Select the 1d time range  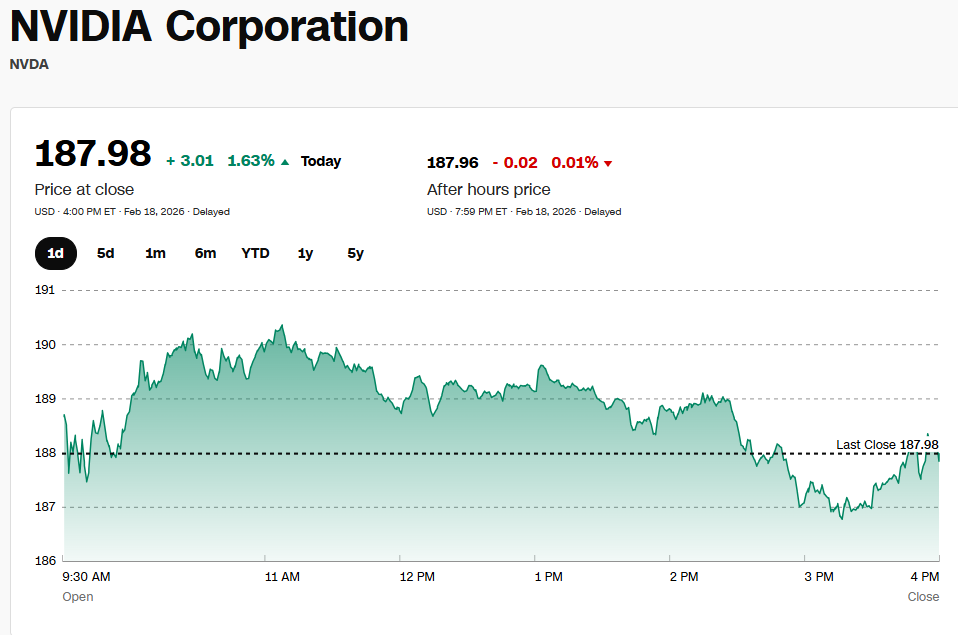pyautogui.click(x=56, y=253)
